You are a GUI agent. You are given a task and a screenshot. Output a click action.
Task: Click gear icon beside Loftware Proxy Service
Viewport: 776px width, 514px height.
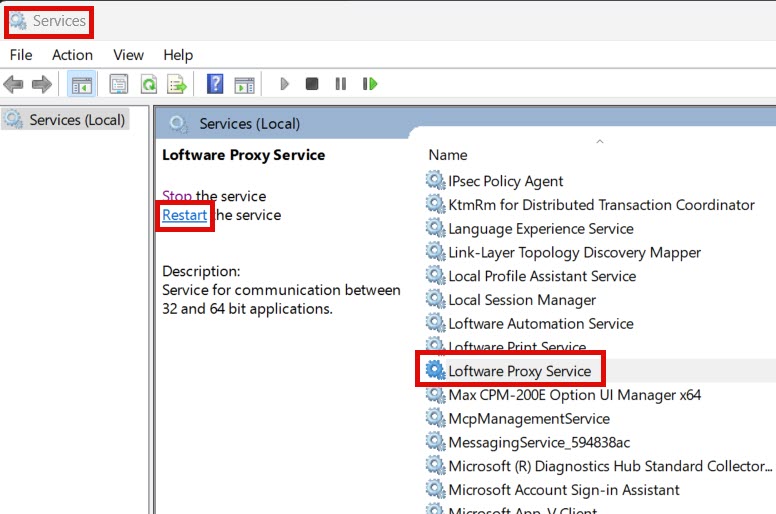coord(436,371)
